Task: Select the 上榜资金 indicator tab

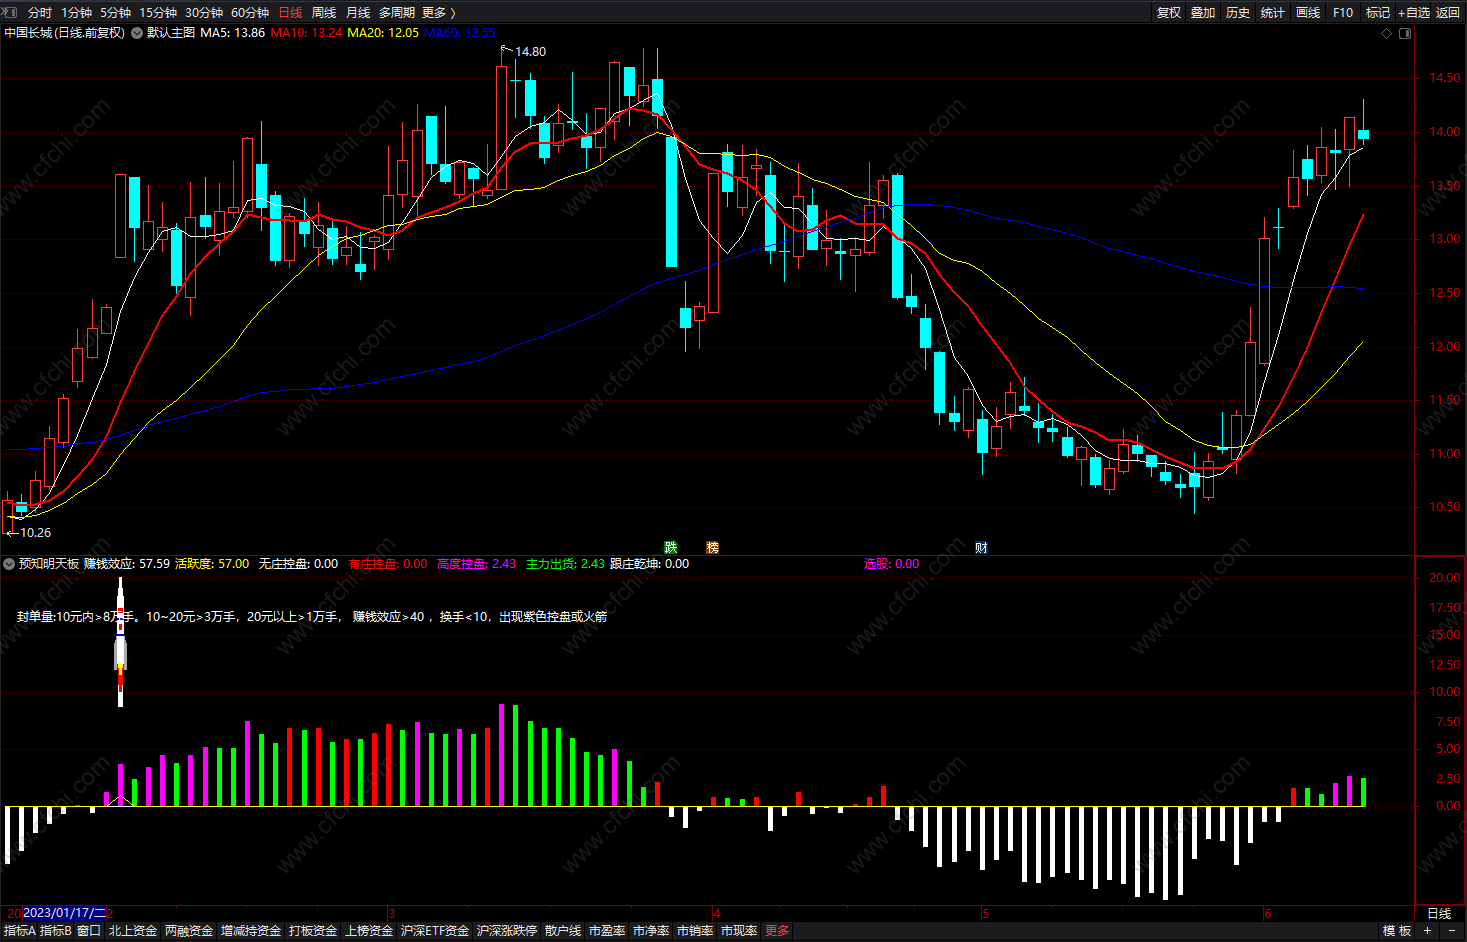Action: click(x=369, y=931)
